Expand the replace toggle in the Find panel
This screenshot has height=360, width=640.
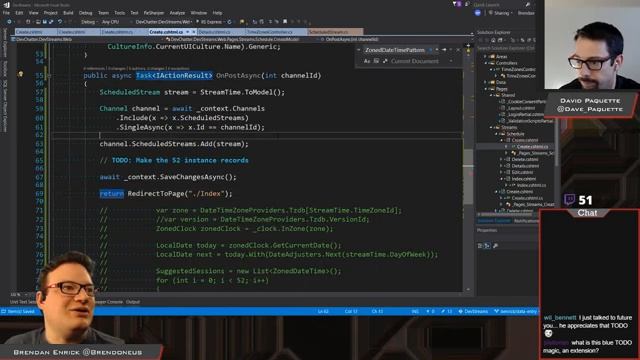click(x=358, y=50)
